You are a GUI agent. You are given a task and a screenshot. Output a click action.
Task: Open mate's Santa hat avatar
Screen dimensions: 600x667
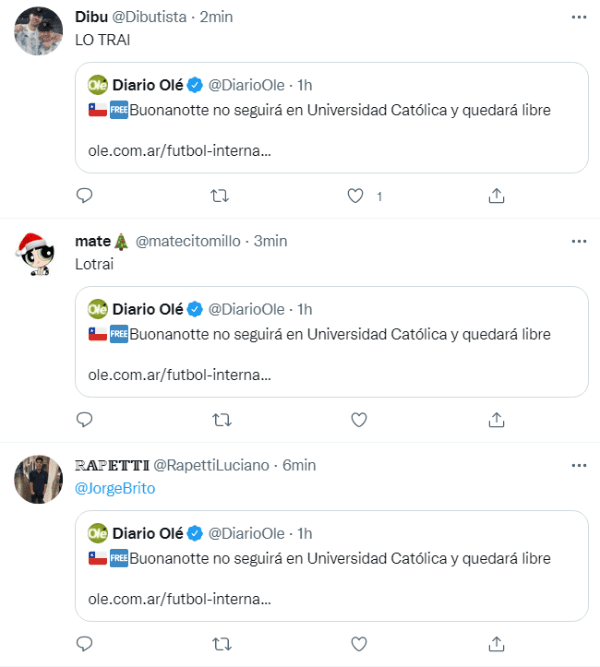[x=38, y=255]
